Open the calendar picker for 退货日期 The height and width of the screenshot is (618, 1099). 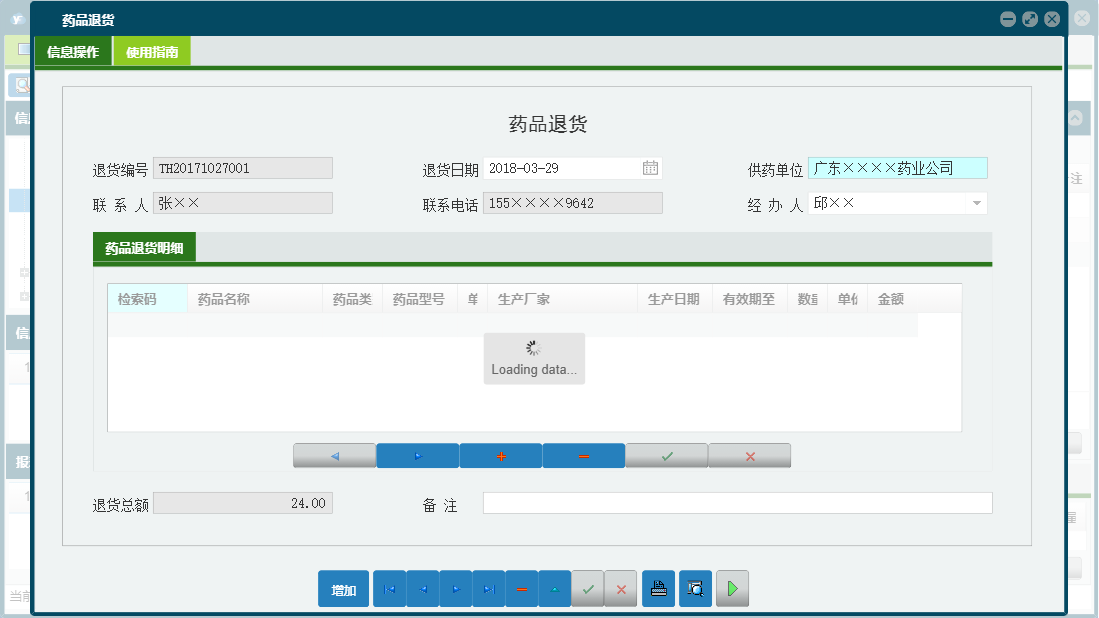coord(650,167)
